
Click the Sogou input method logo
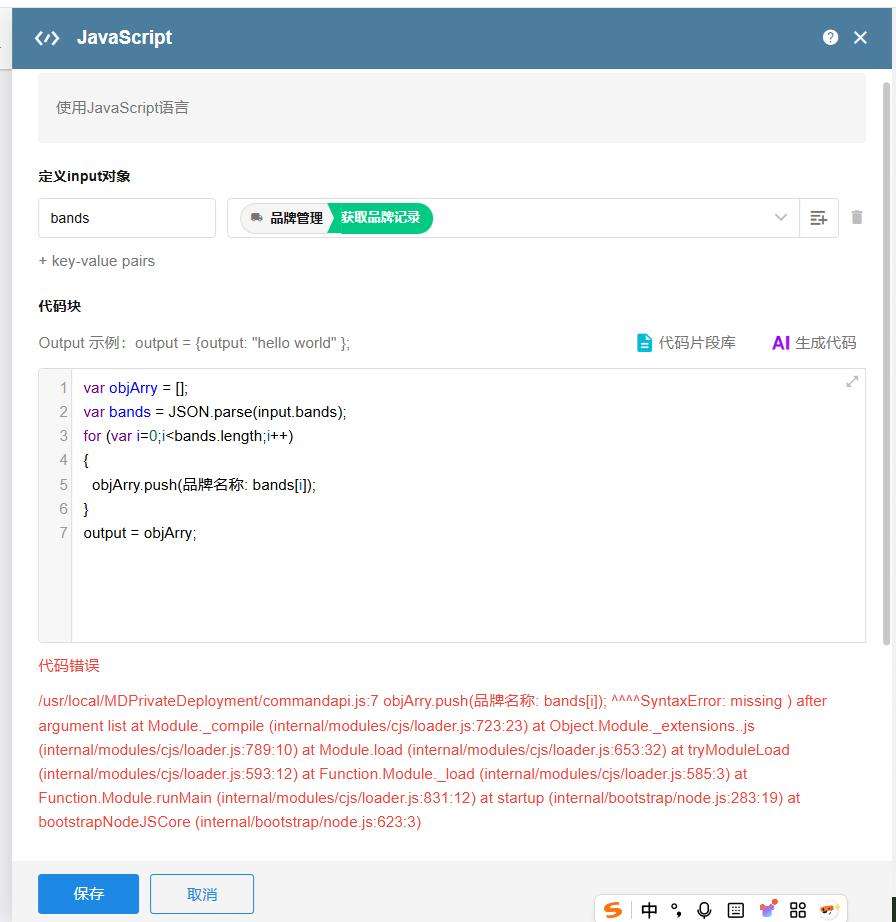[613, 909]
